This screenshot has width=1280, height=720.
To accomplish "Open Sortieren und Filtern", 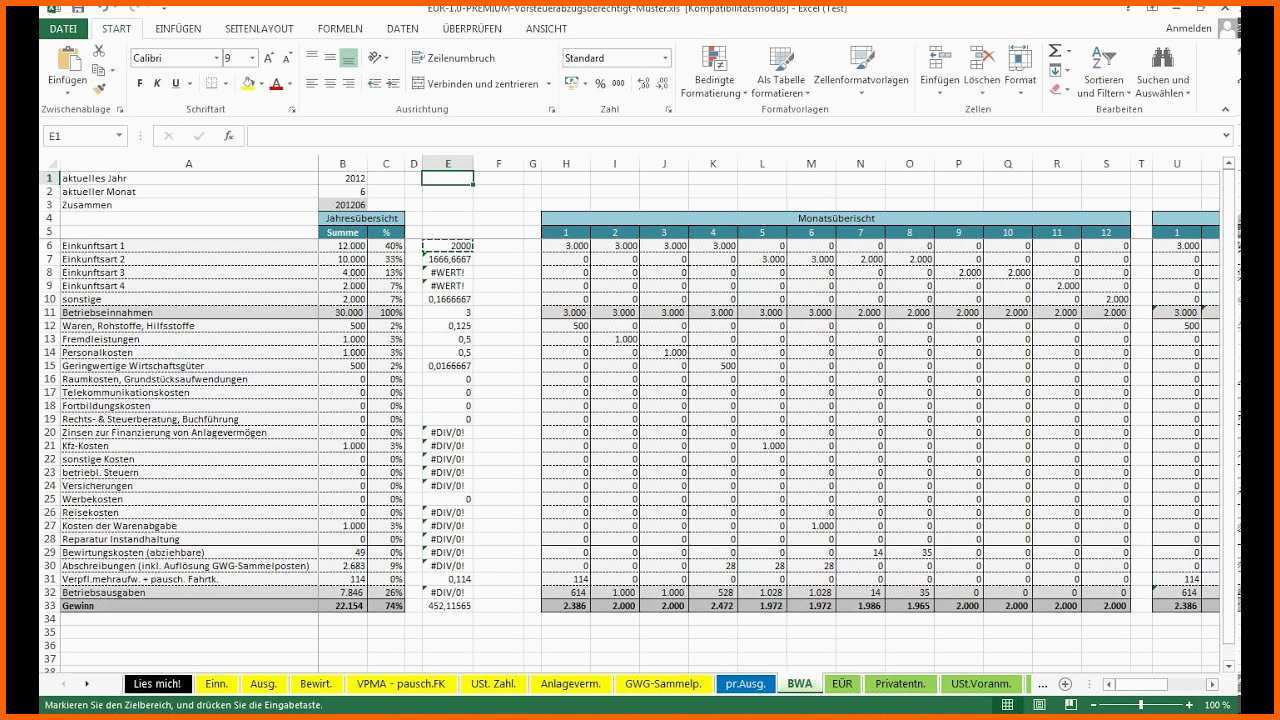I will pos(1101,74).
